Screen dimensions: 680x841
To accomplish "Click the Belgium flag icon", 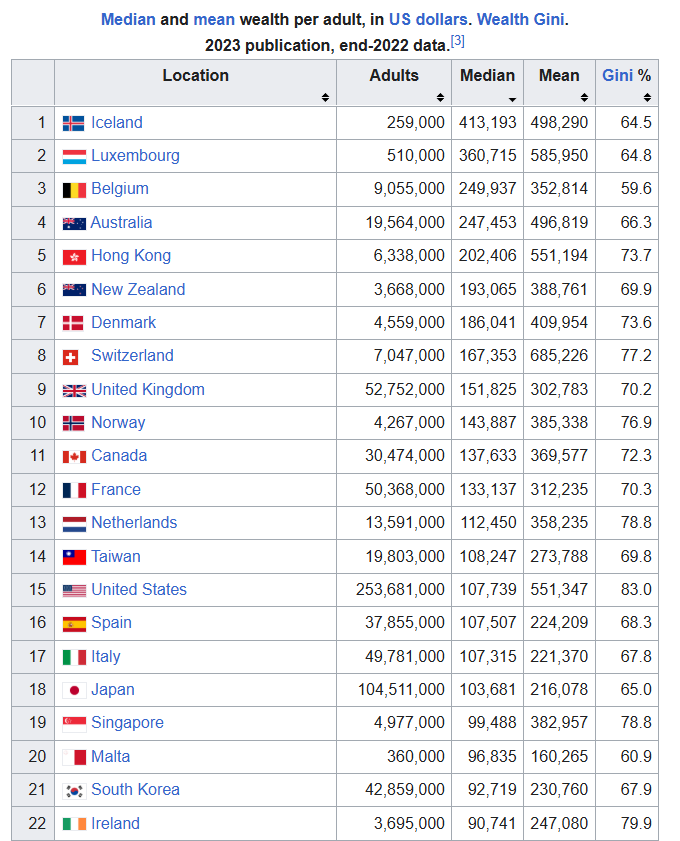I will point(74,190).
